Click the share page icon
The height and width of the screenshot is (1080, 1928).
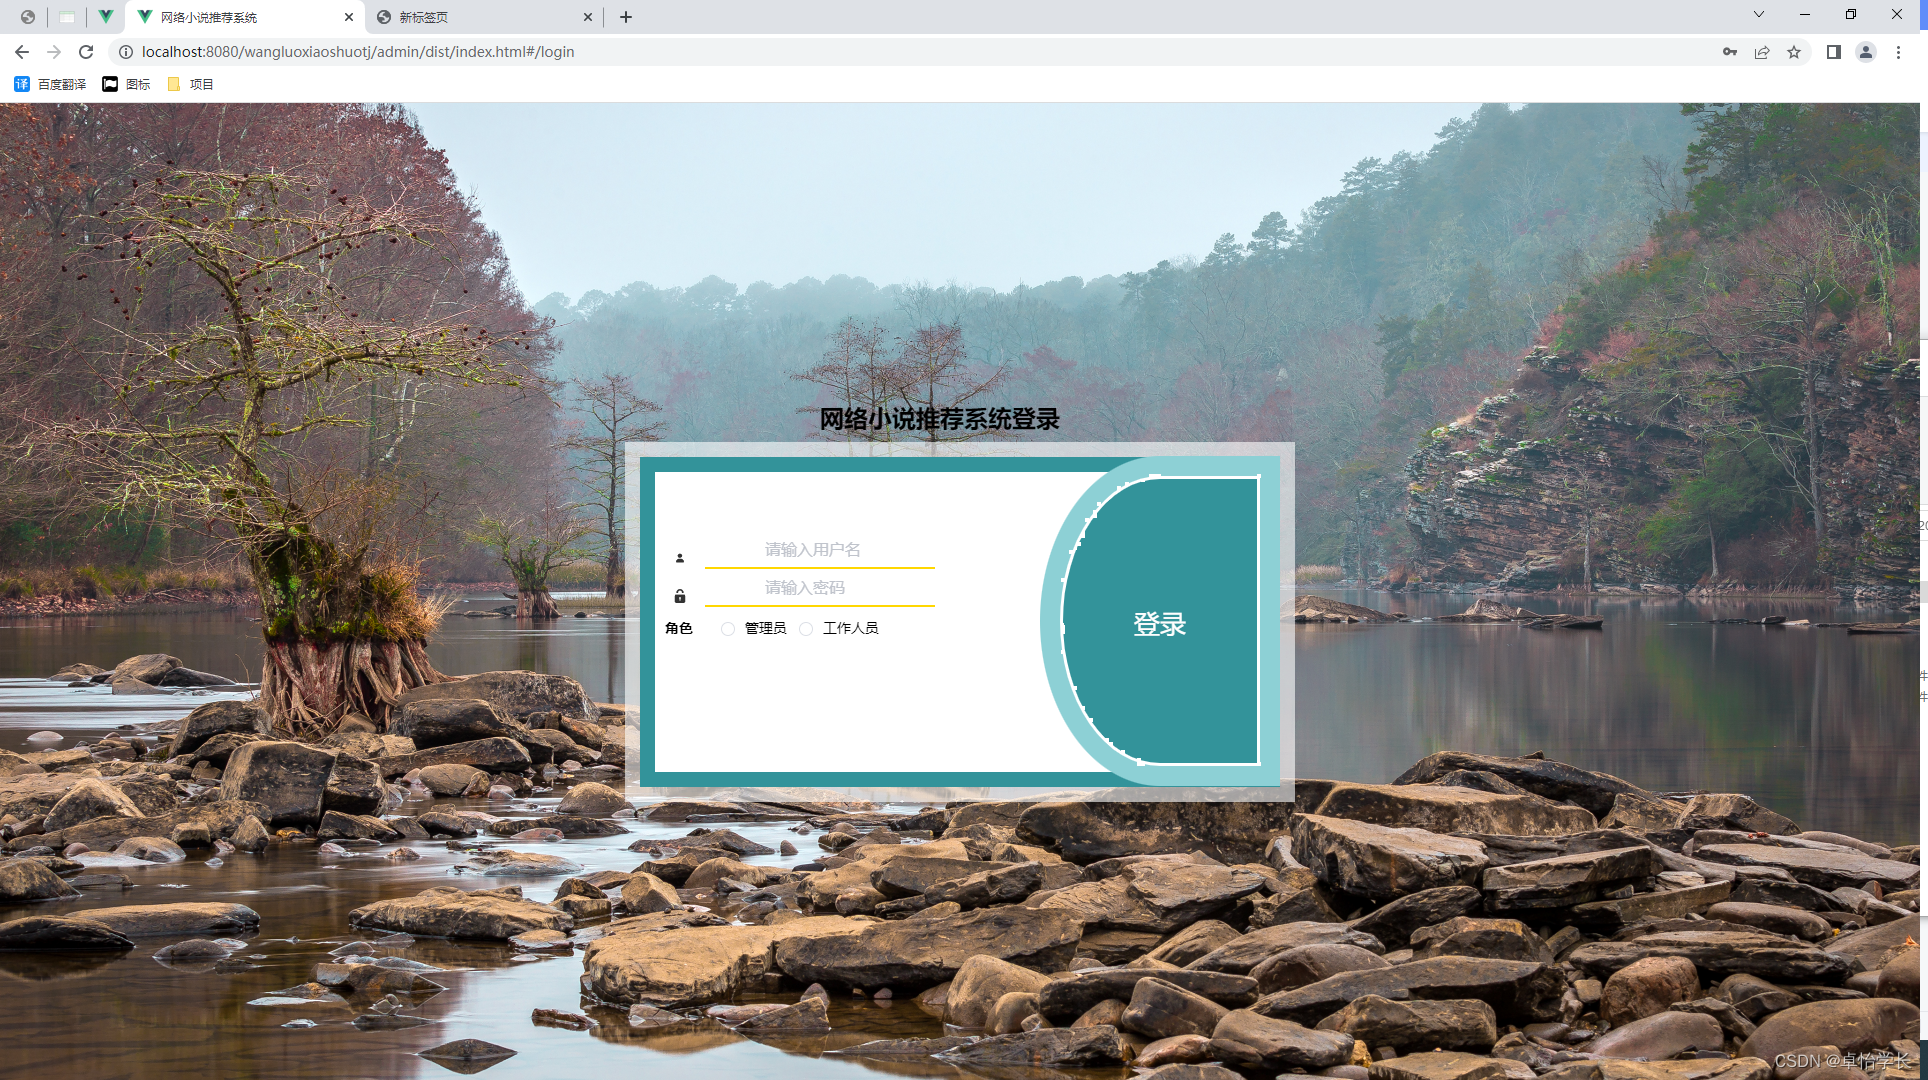[x=1762, y=52]
